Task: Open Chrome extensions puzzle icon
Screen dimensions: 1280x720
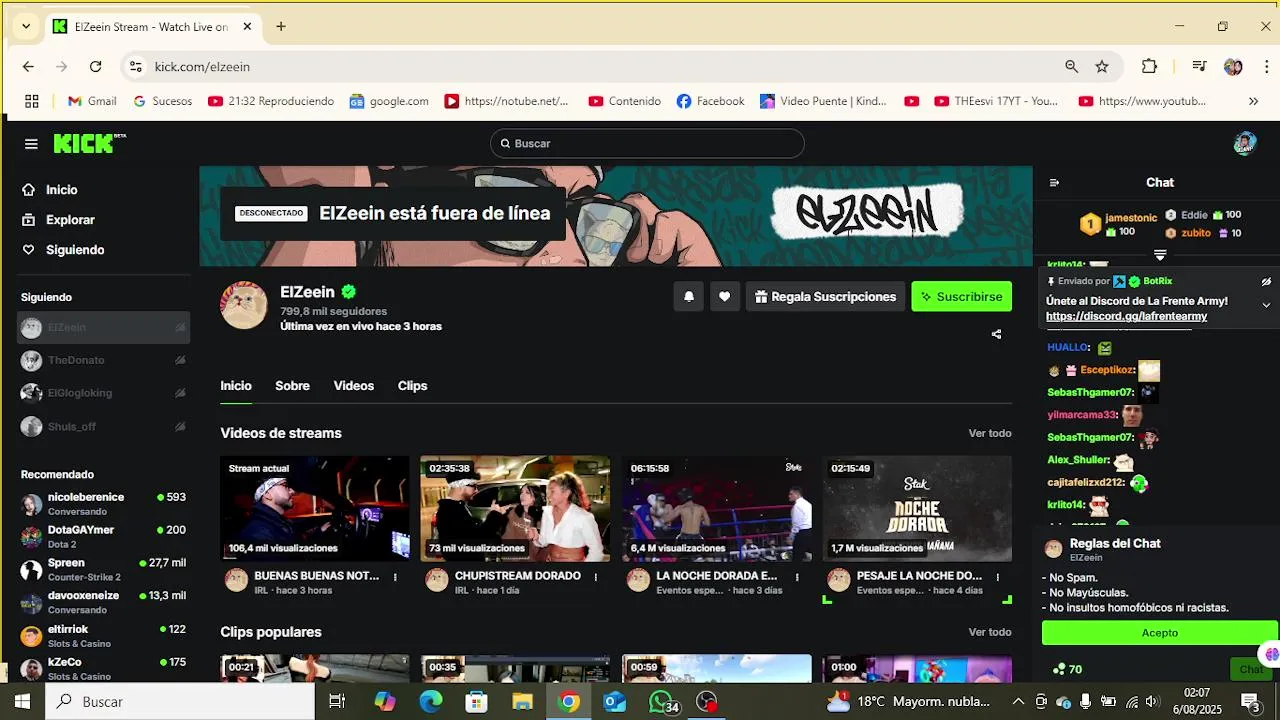Action: point(1149,67)
